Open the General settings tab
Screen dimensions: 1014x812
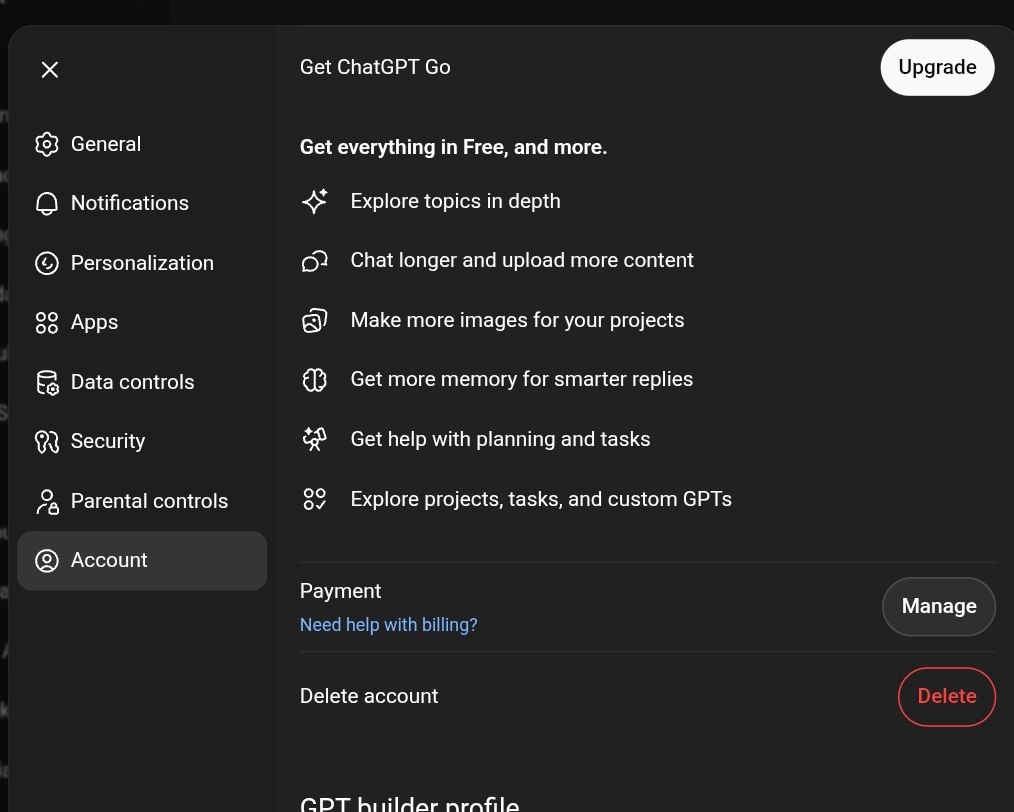142,144
